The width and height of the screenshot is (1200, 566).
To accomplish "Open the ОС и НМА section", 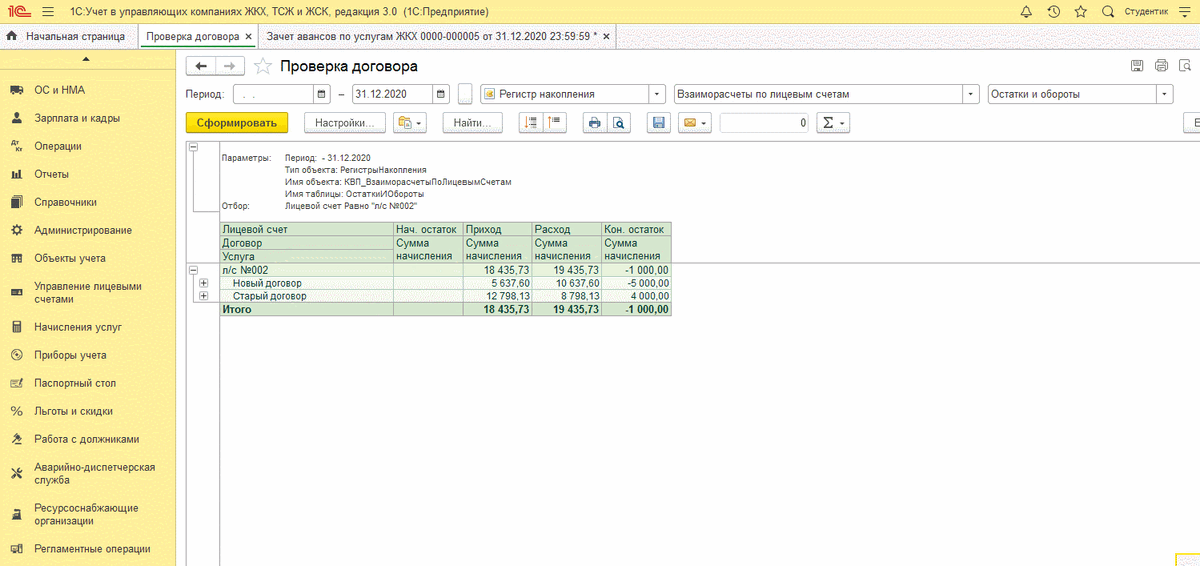I will (x=59, y=90).
